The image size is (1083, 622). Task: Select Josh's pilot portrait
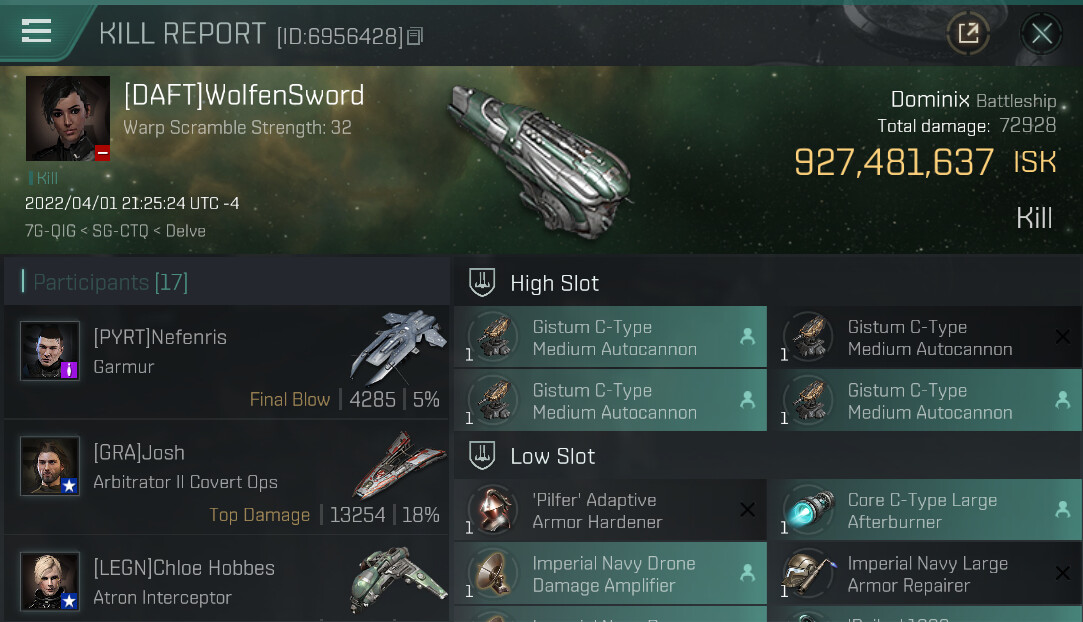50,466
